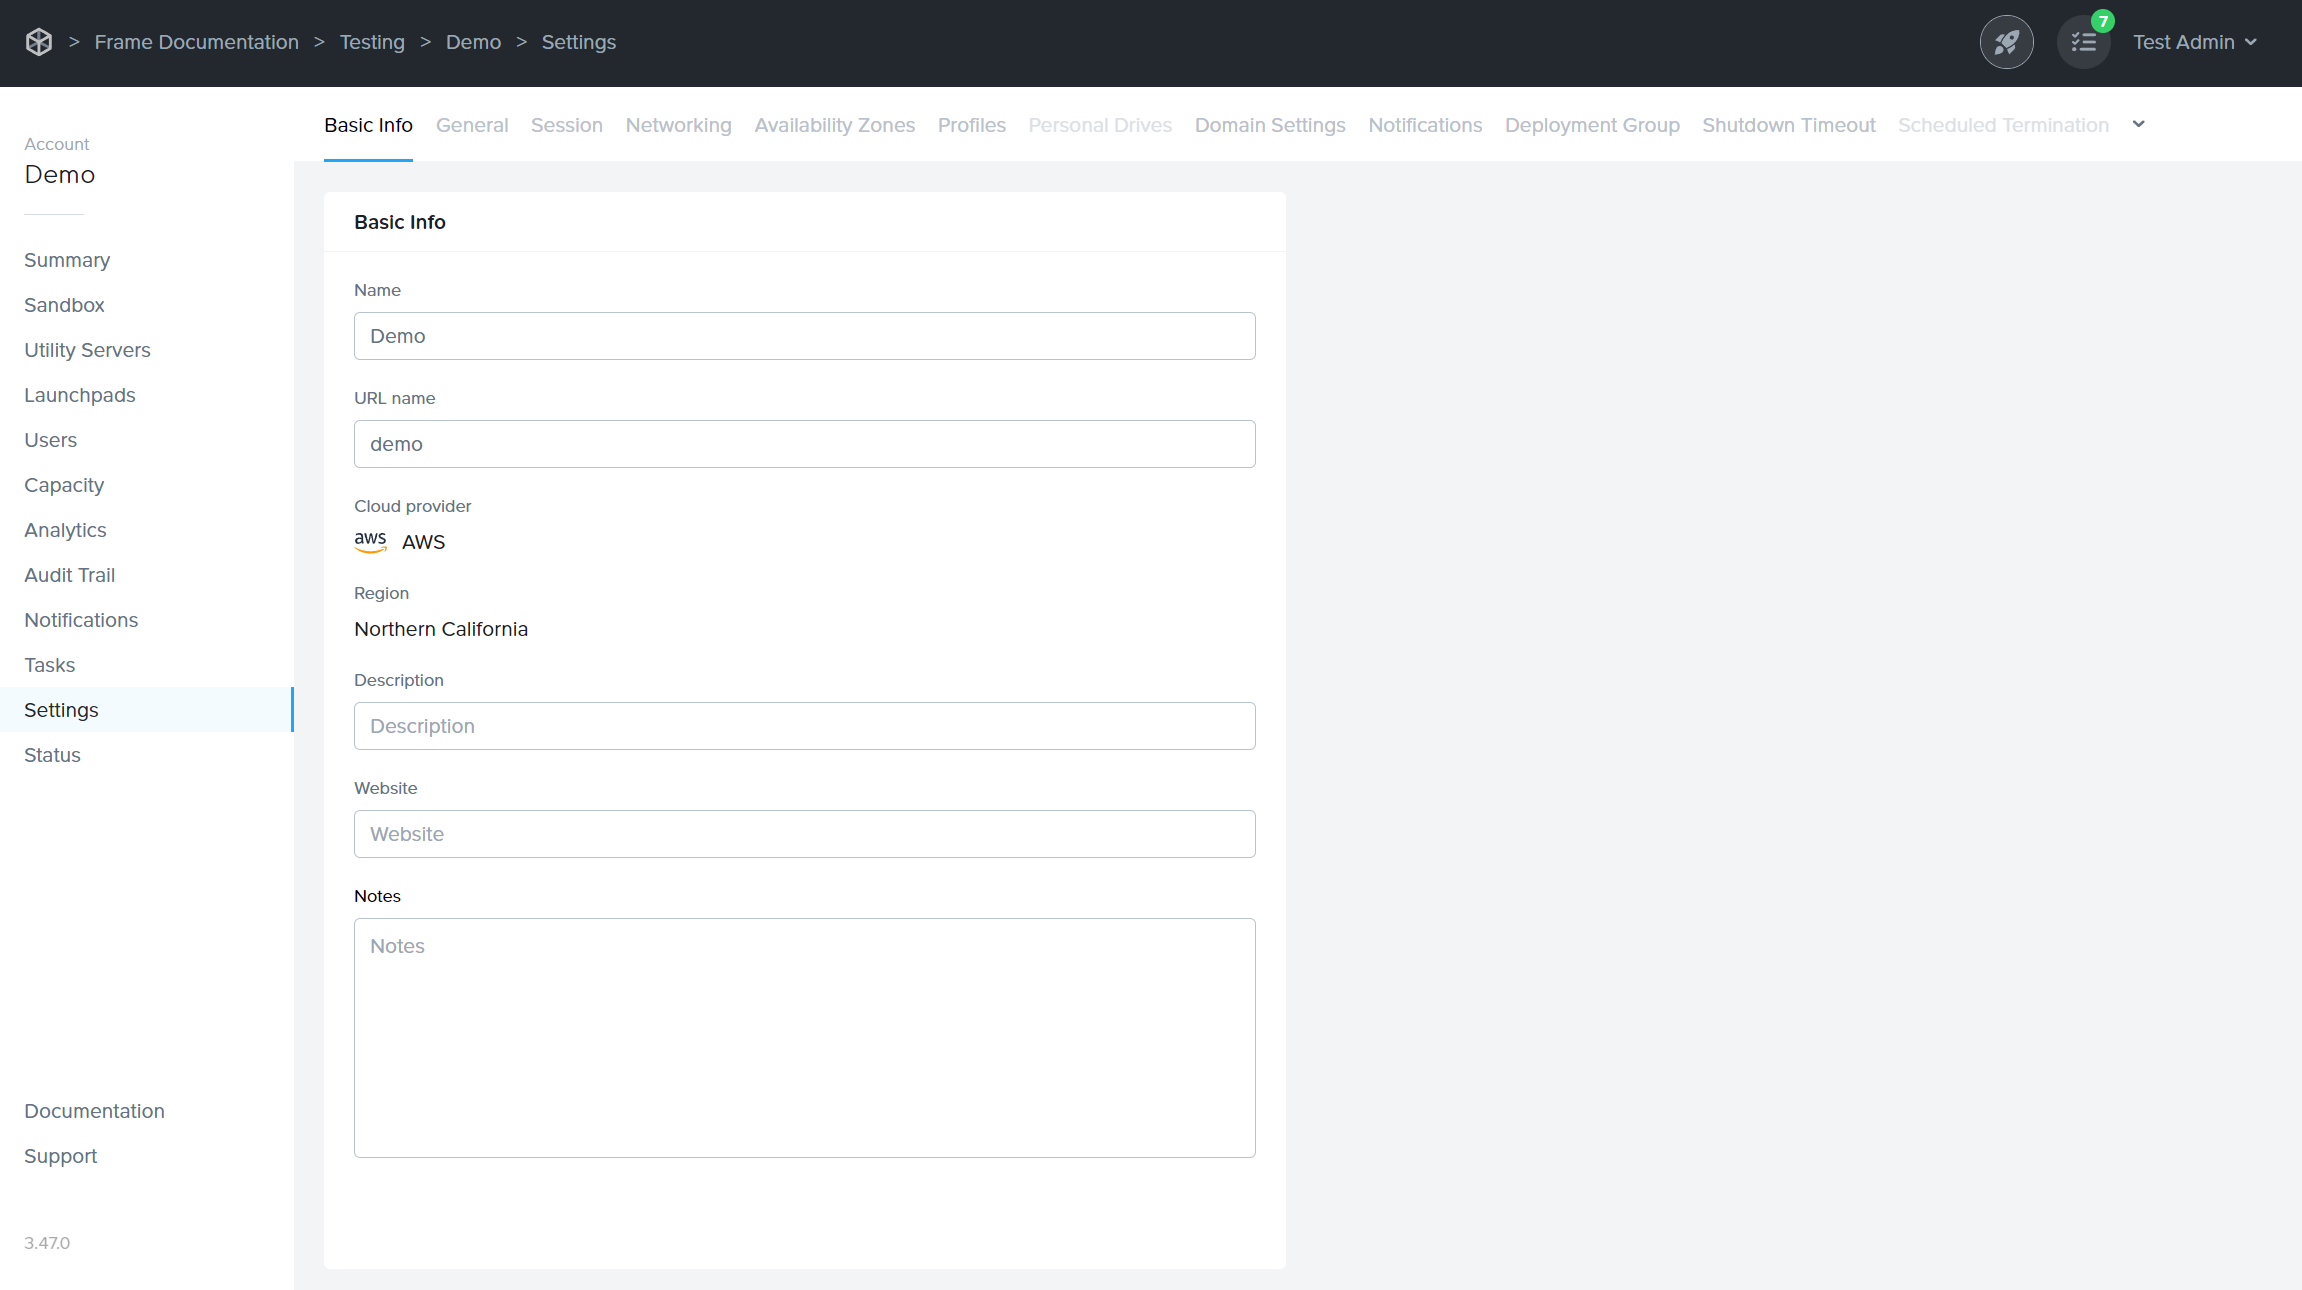Expand the overflow chevron after Scheduled Termination
The width and height of the screenshot is (2302, 1290).
click(x=2139, y=124)
